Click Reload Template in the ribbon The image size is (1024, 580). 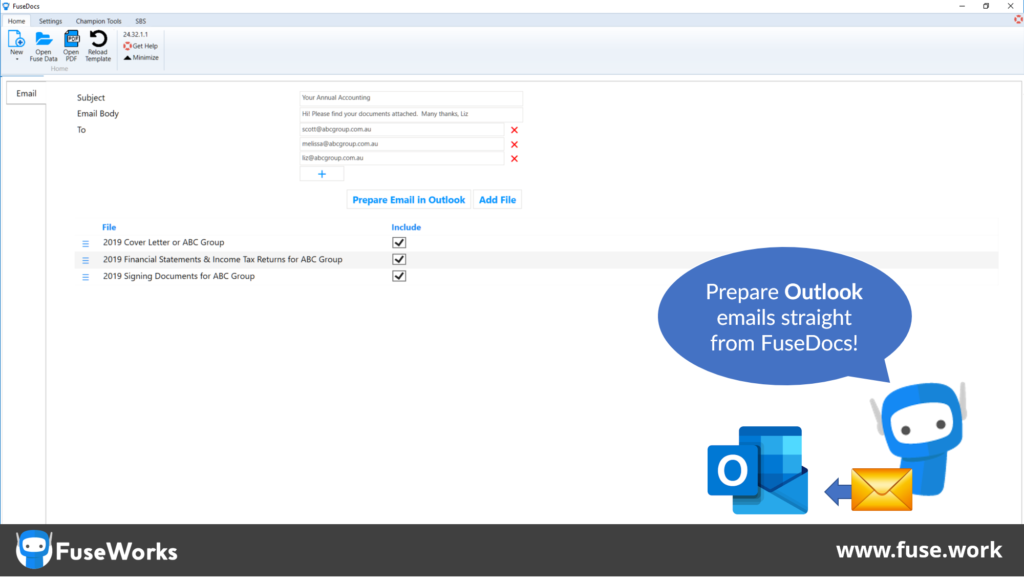[x=98, y=46]
